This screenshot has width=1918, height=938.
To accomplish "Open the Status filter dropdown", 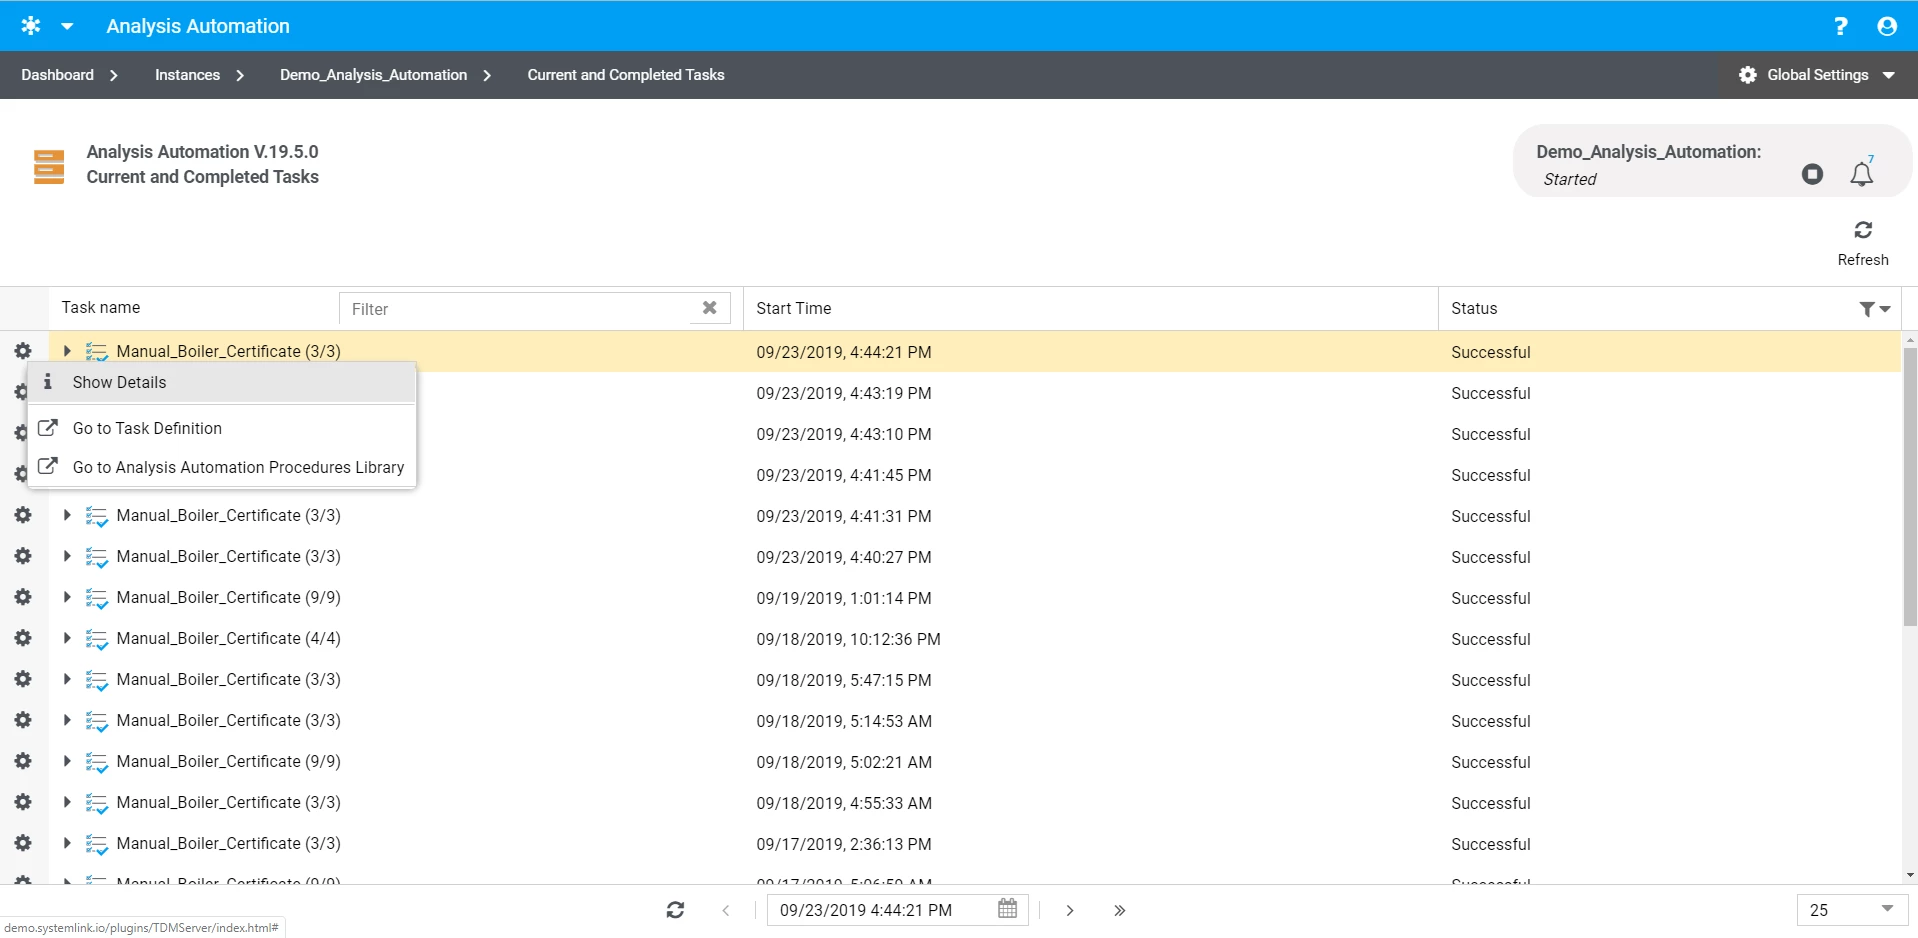I will coord(1874,309).
